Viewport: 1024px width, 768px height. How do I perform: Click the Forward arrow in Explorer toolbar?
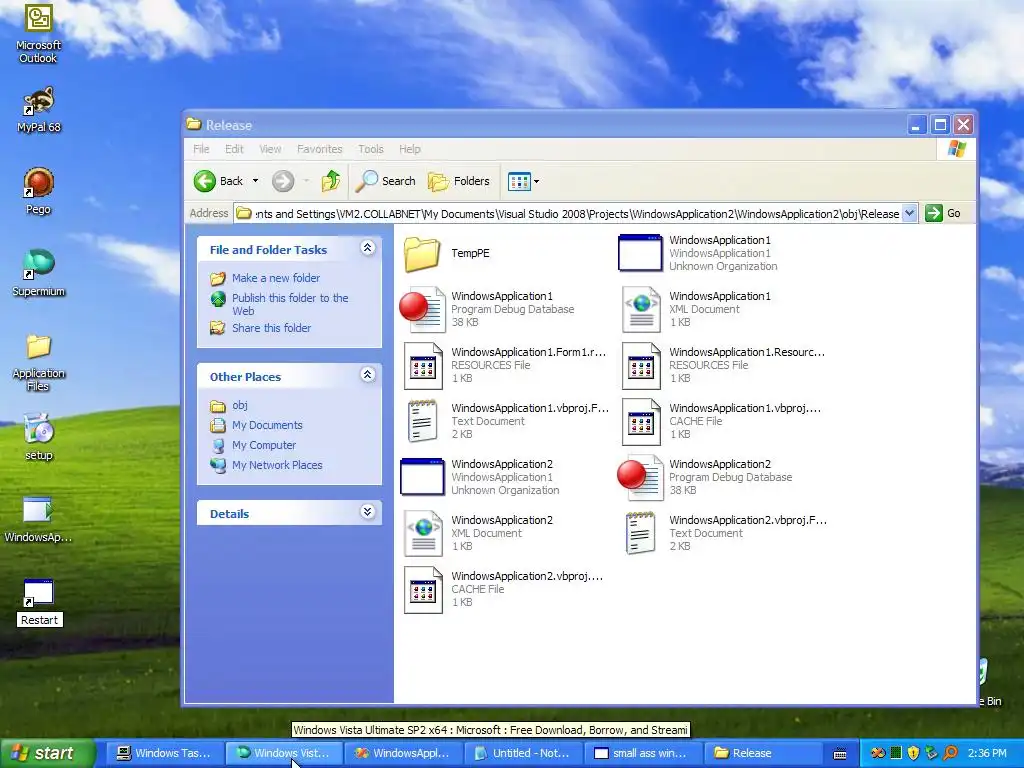(283, 181)
